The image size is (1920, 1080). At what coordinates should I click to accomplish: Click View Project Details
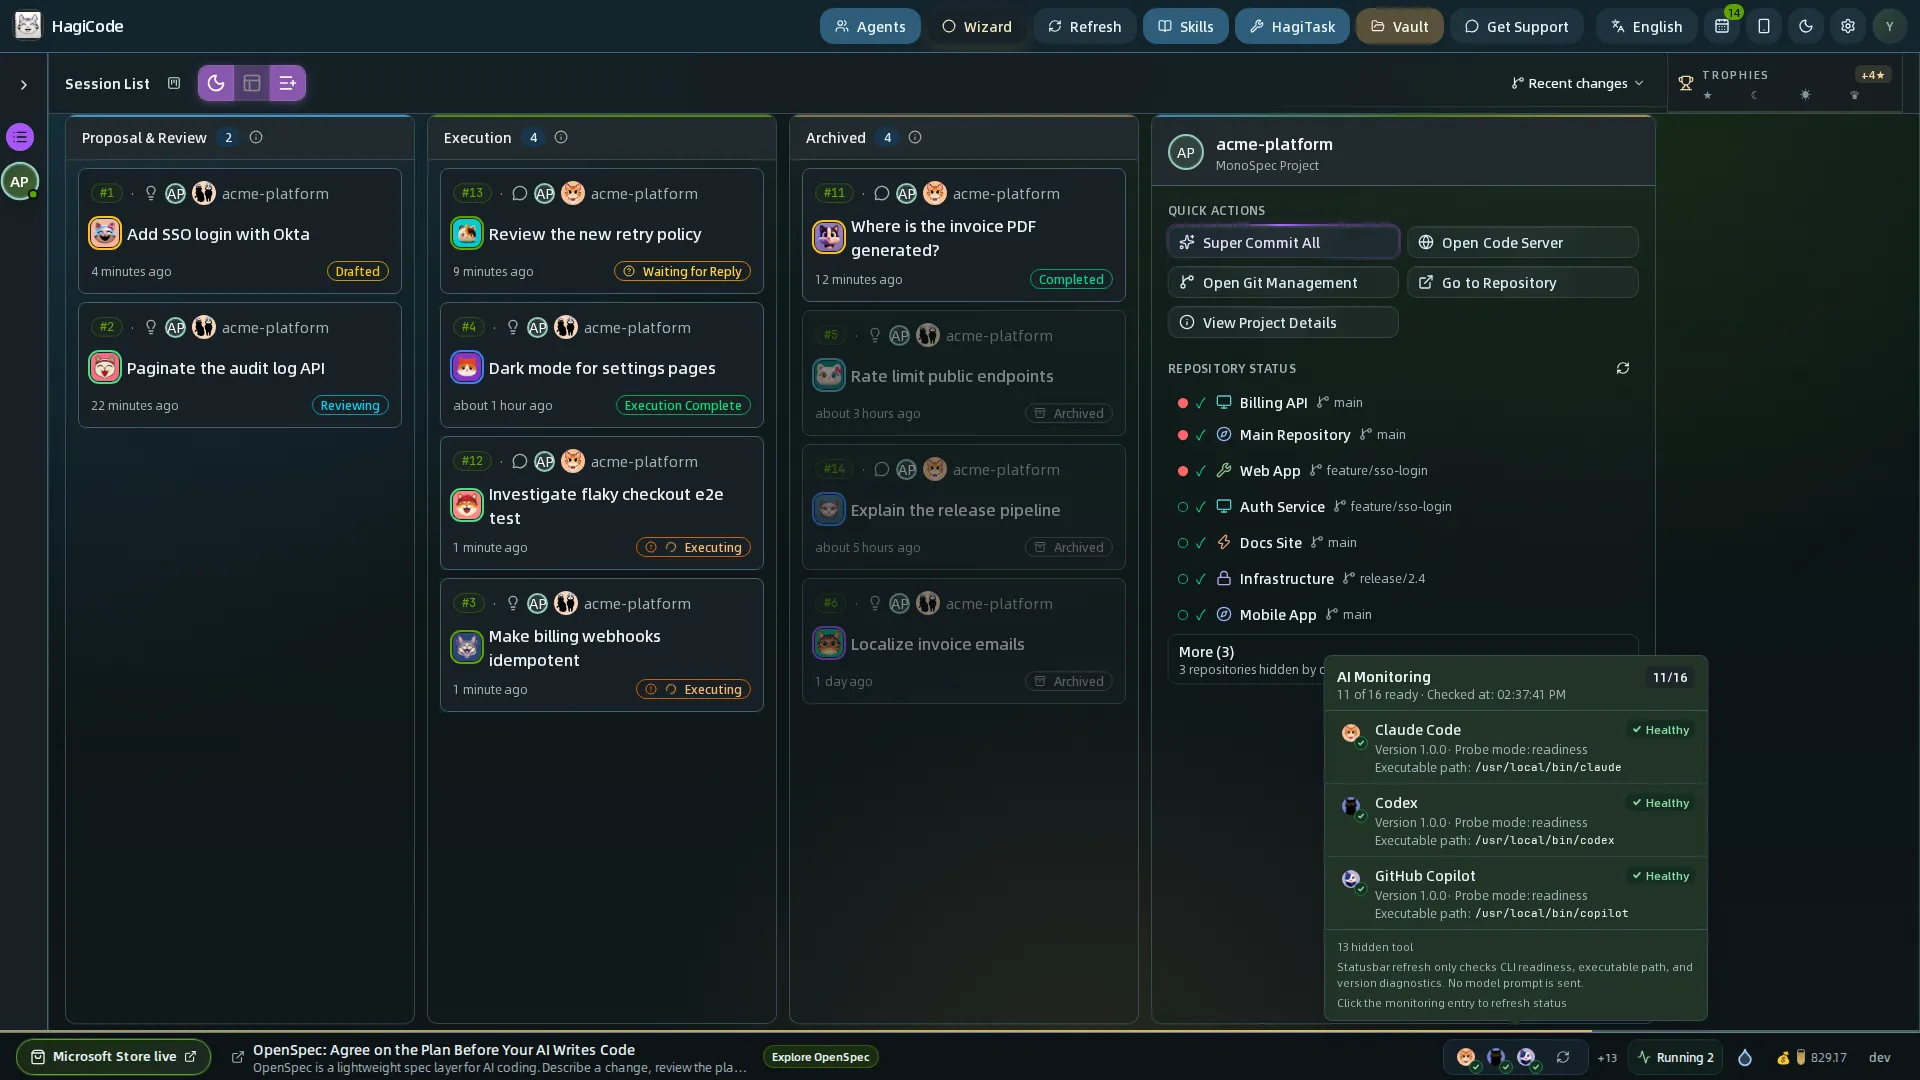click(1283, 322)
